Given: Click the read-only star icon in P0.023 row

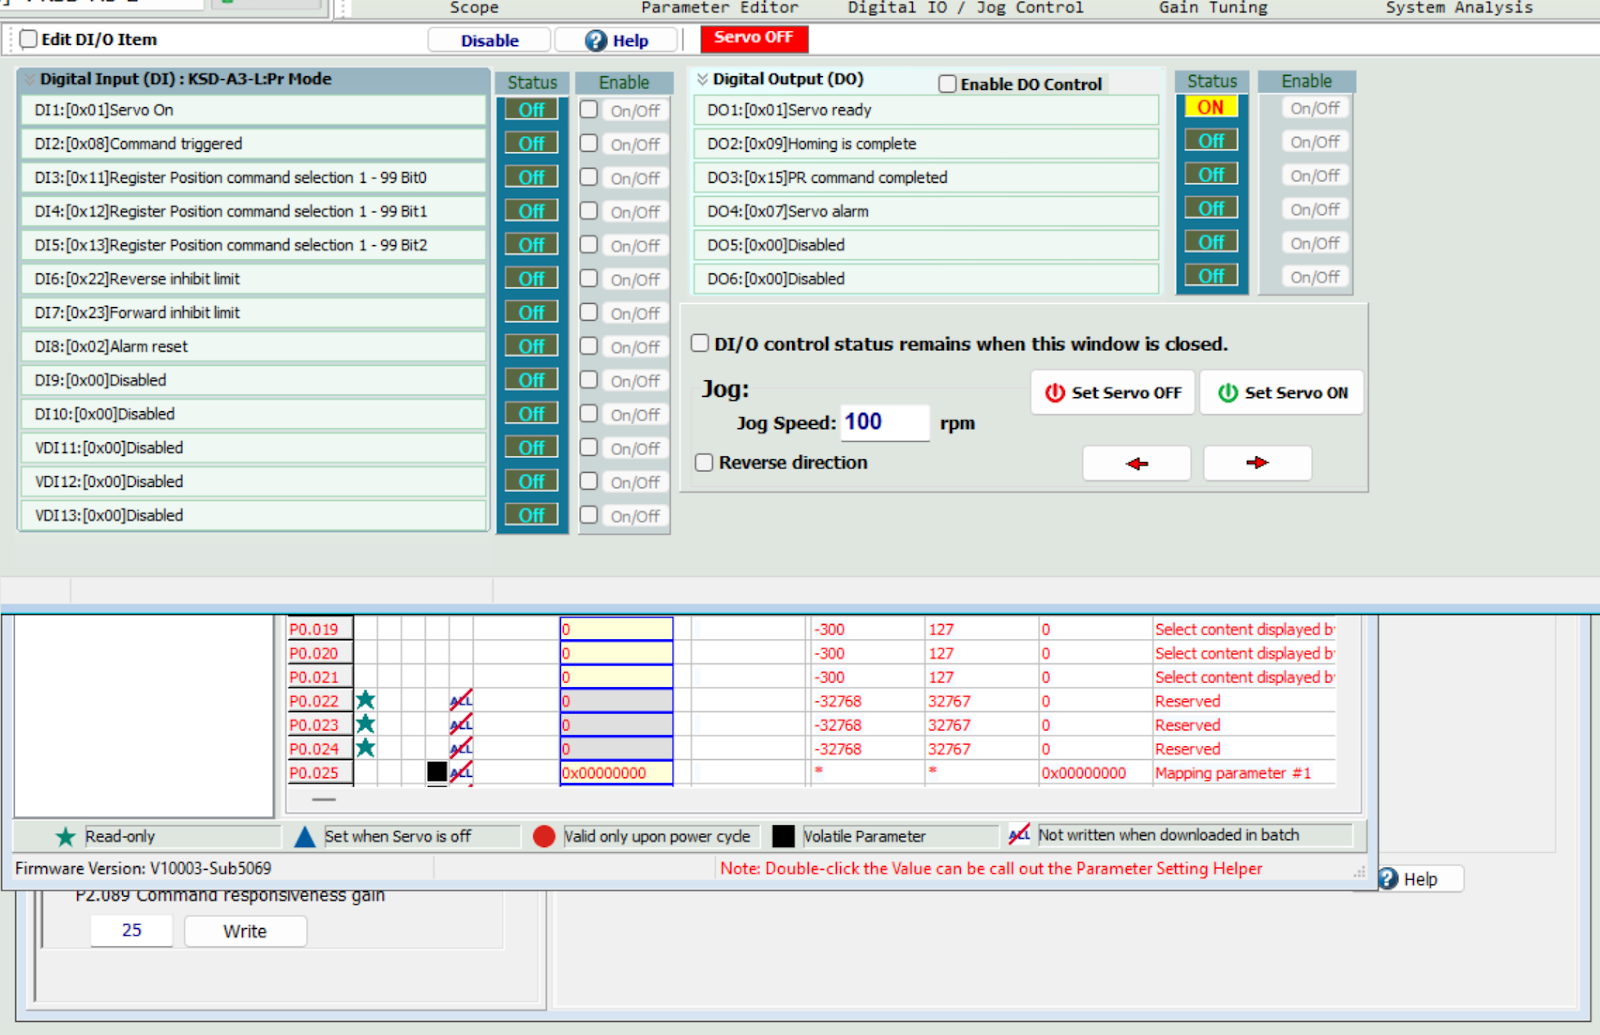Looking at the screenshot, I should [366, 724].
